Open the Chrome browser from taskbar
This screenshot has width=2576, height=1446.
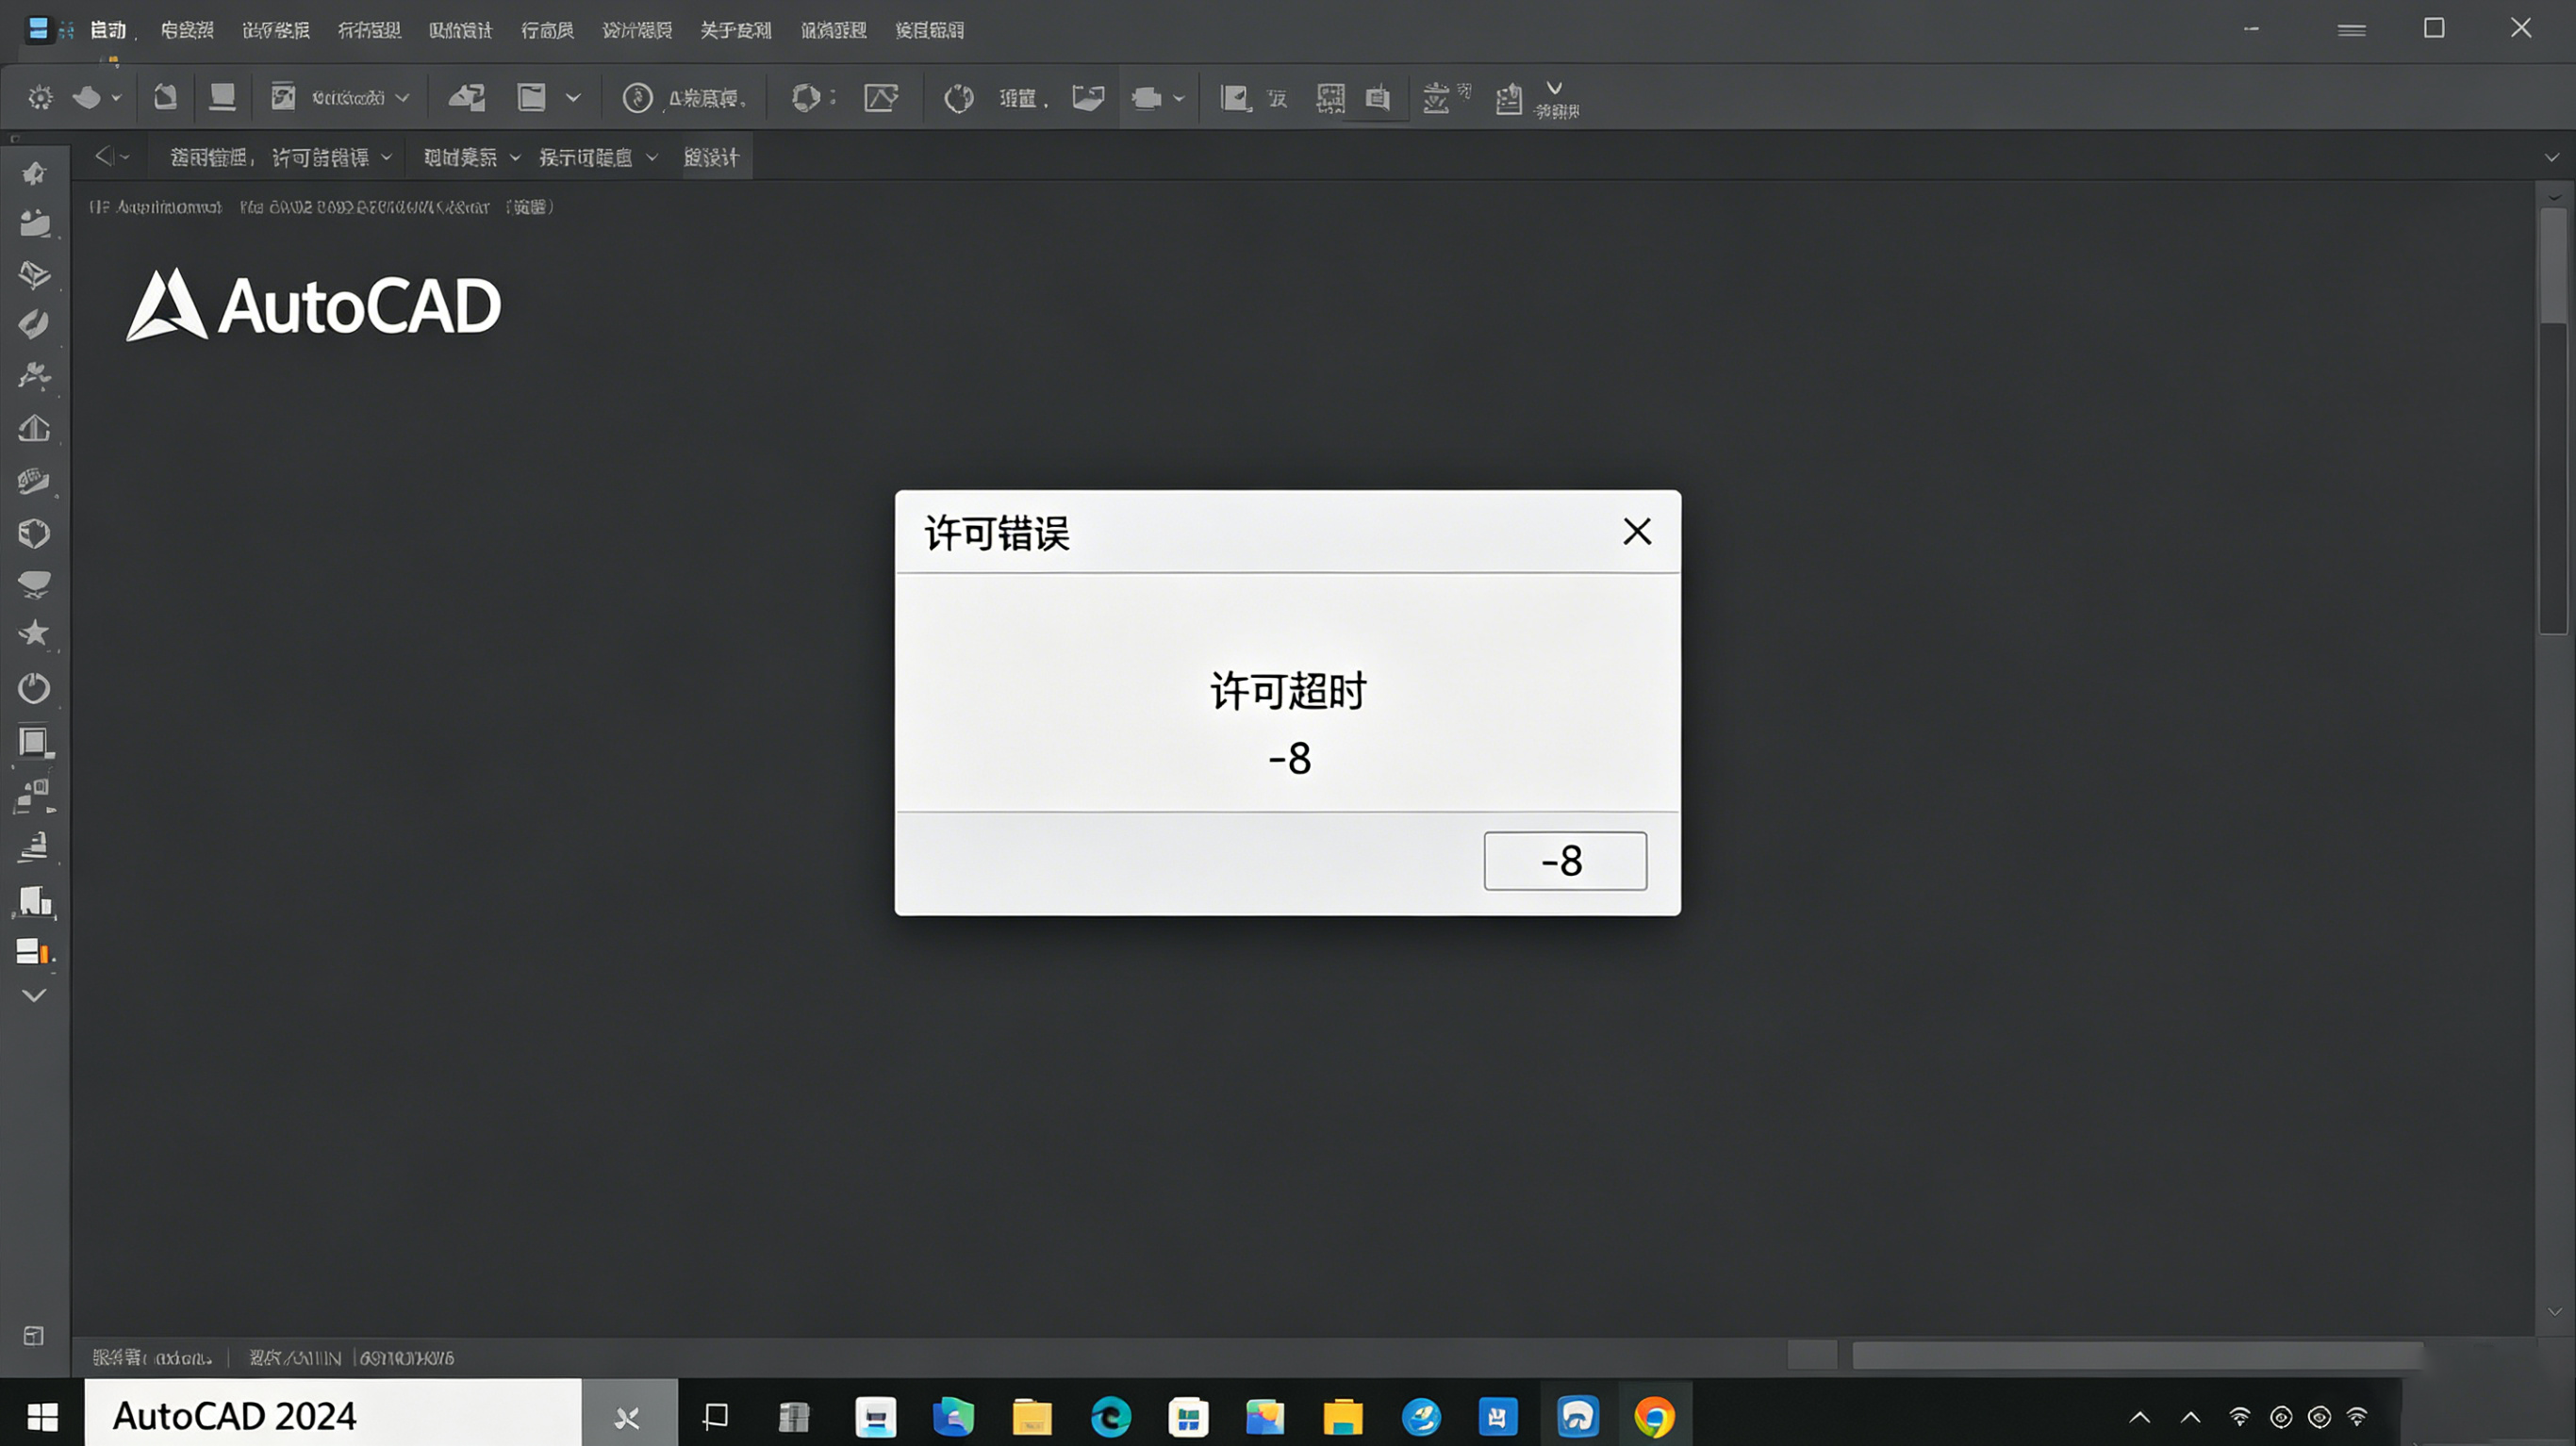click(1654, 1417)
